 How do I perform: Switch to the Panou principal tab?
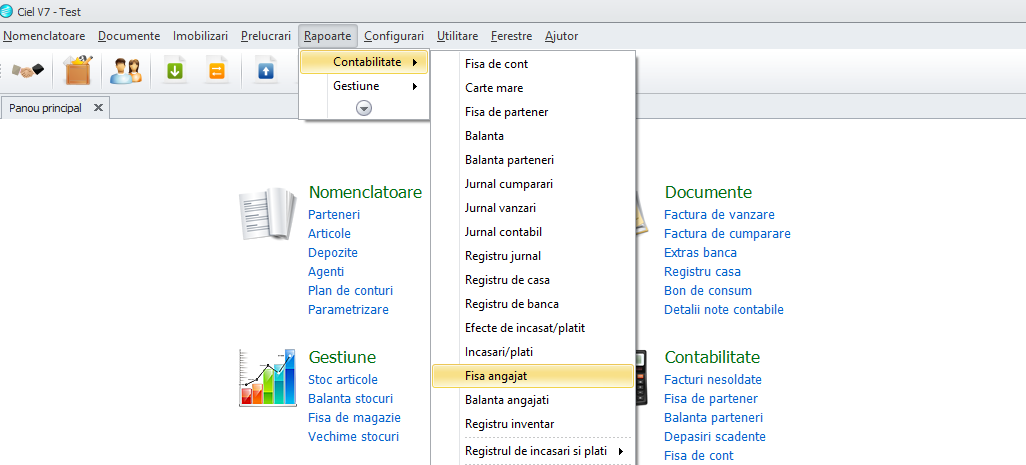click(45, 108)
